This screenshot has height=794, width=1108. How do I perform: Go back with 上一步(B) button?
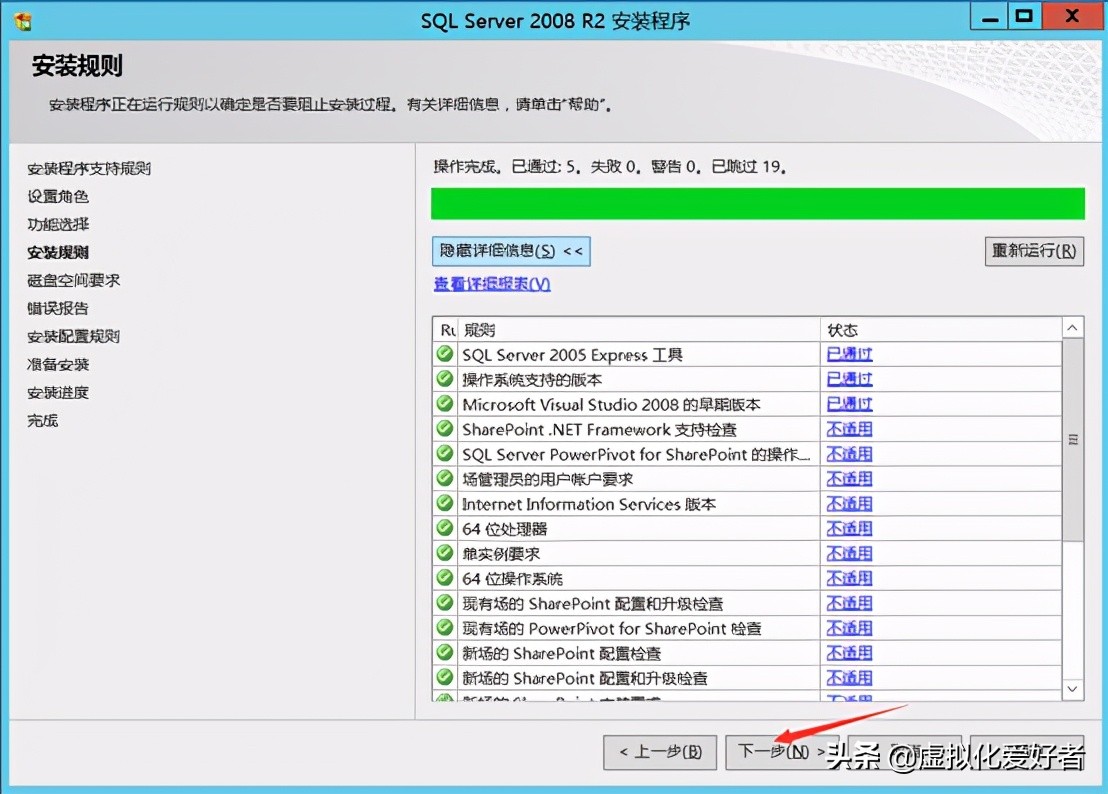pyautogui.click(x=660, y=752)
